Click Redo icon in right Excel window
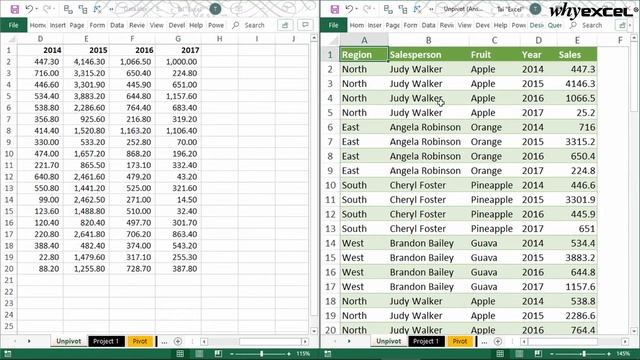This screenshot has width=640, height=360. click(367, 9)
